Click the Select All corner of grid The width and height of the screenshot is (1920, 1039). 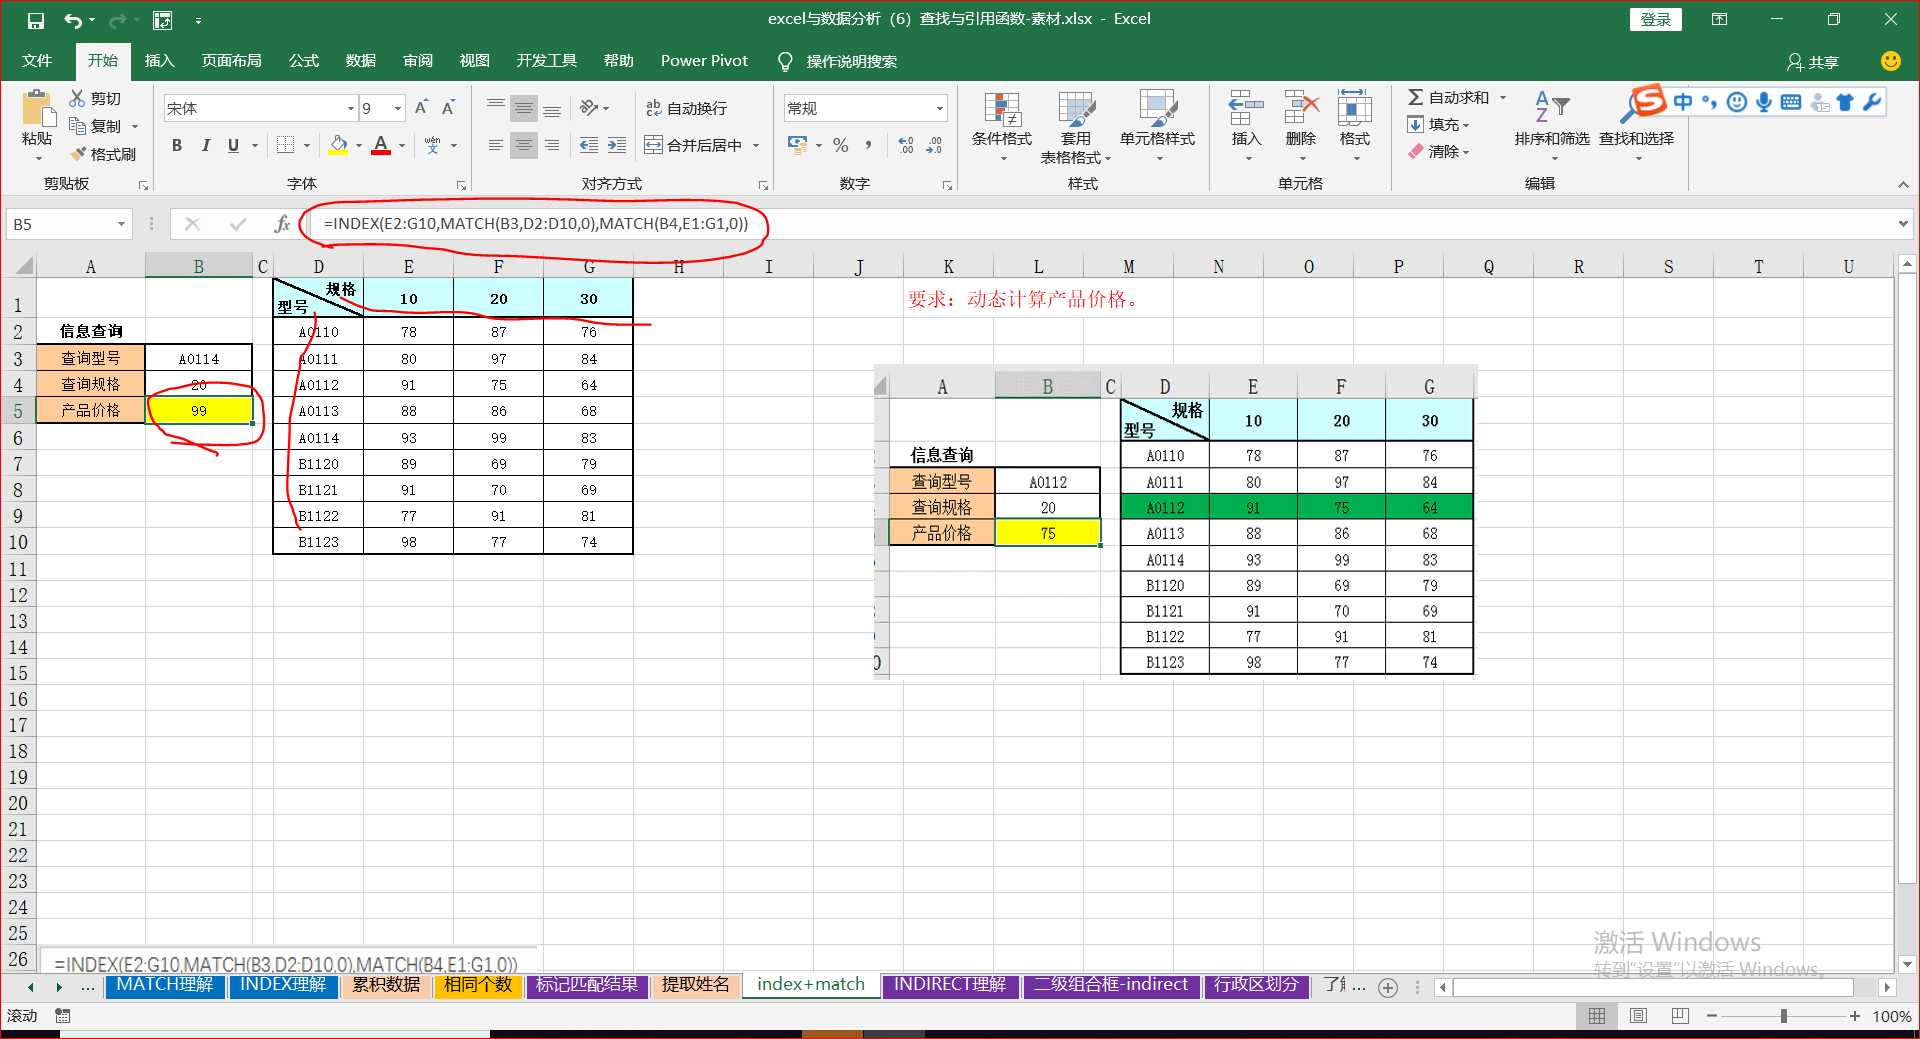pos(22,266)
